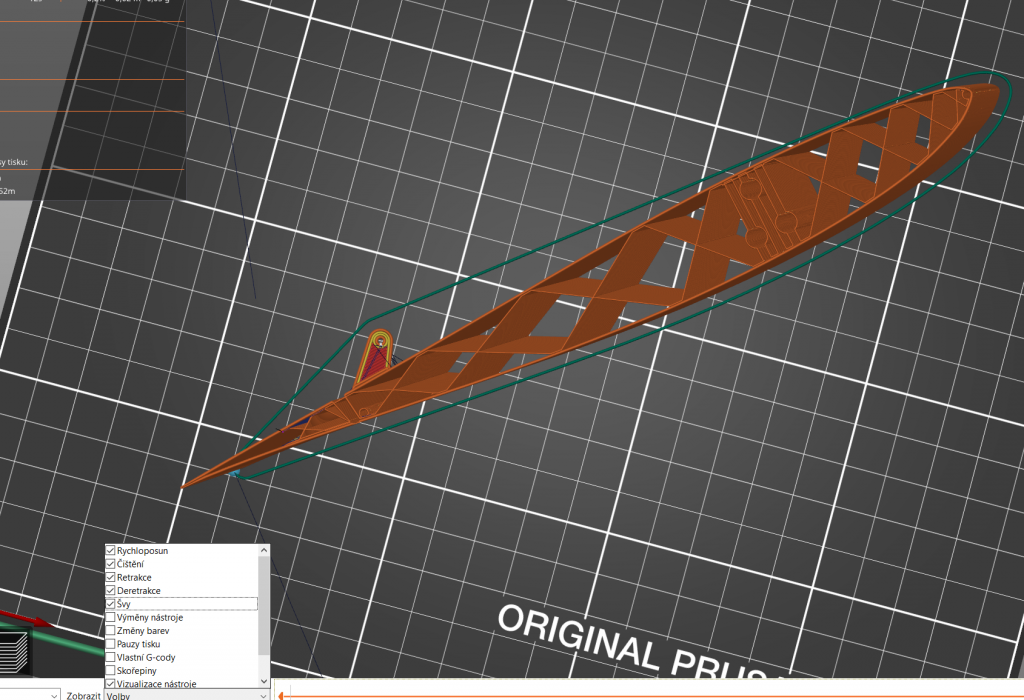Disable Retrakce display

[111, 578]
